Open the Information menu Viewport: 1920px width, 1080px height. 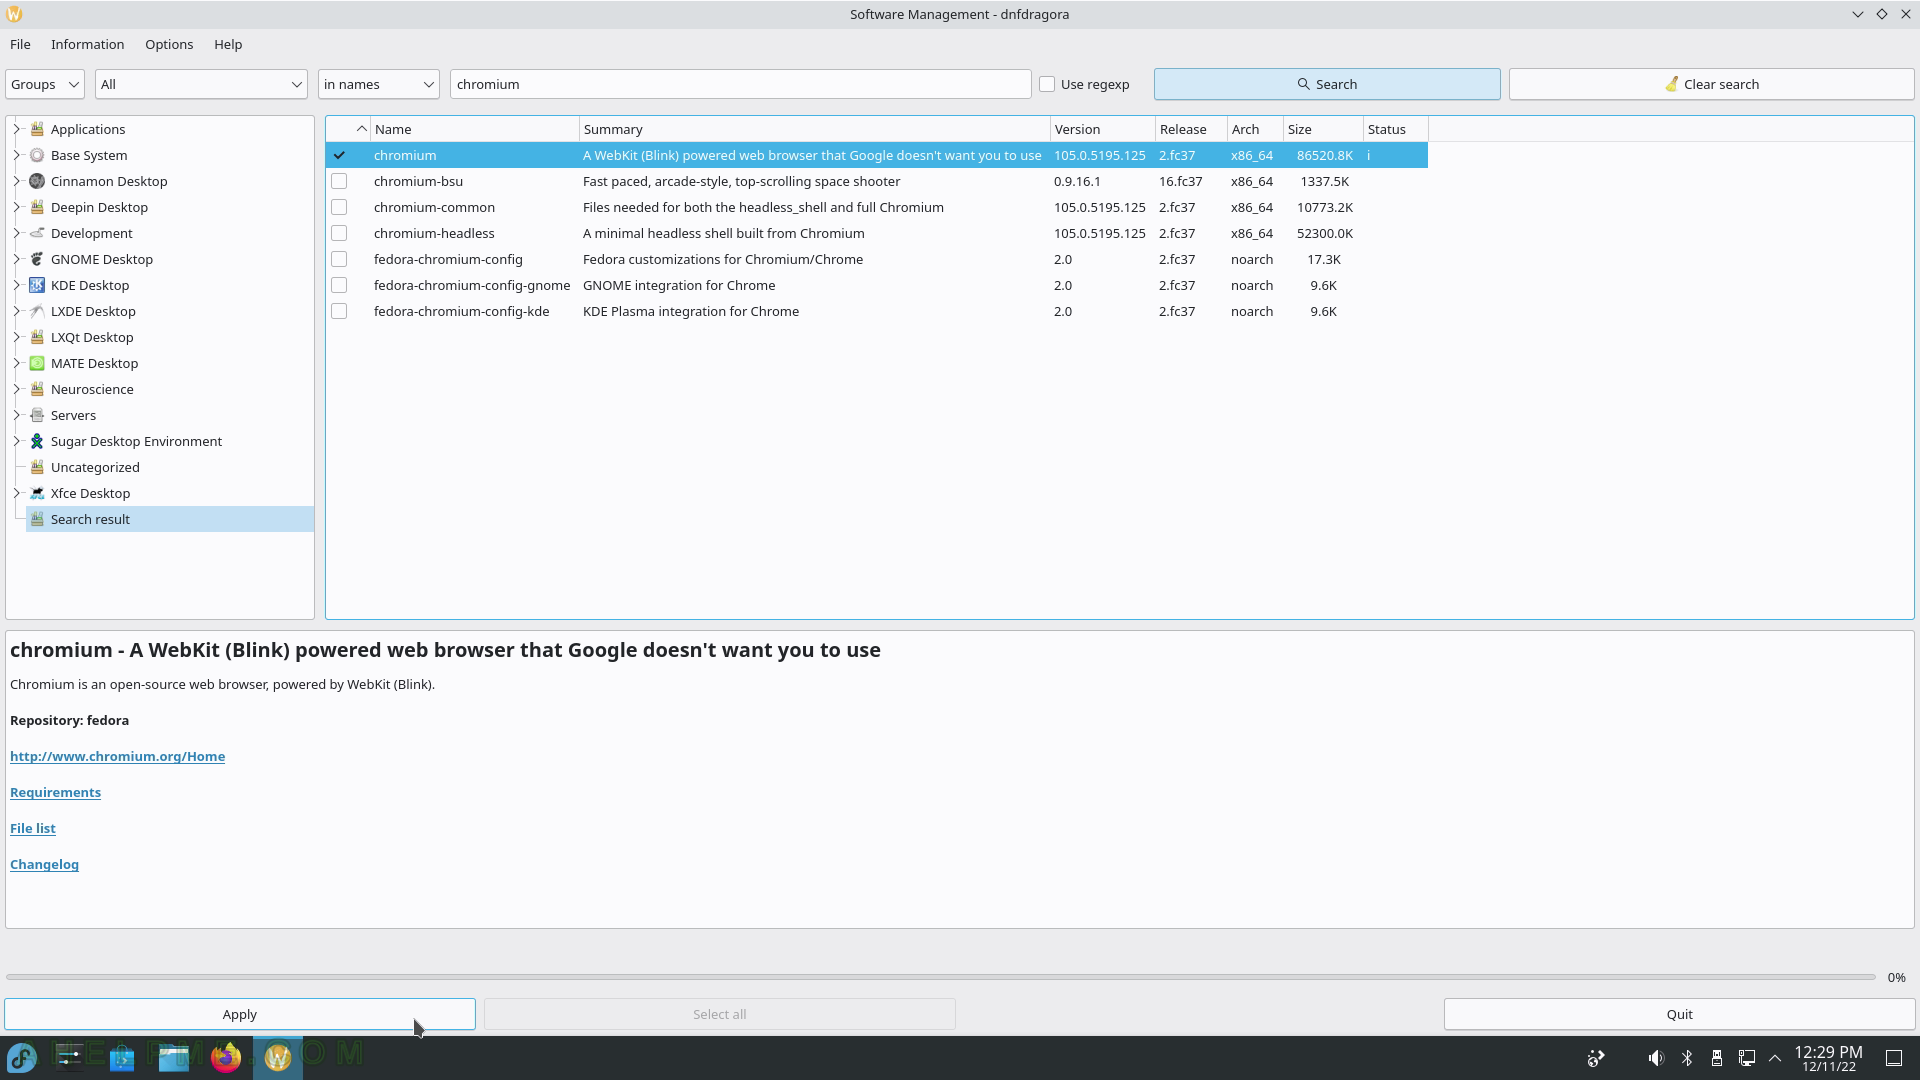88,44
